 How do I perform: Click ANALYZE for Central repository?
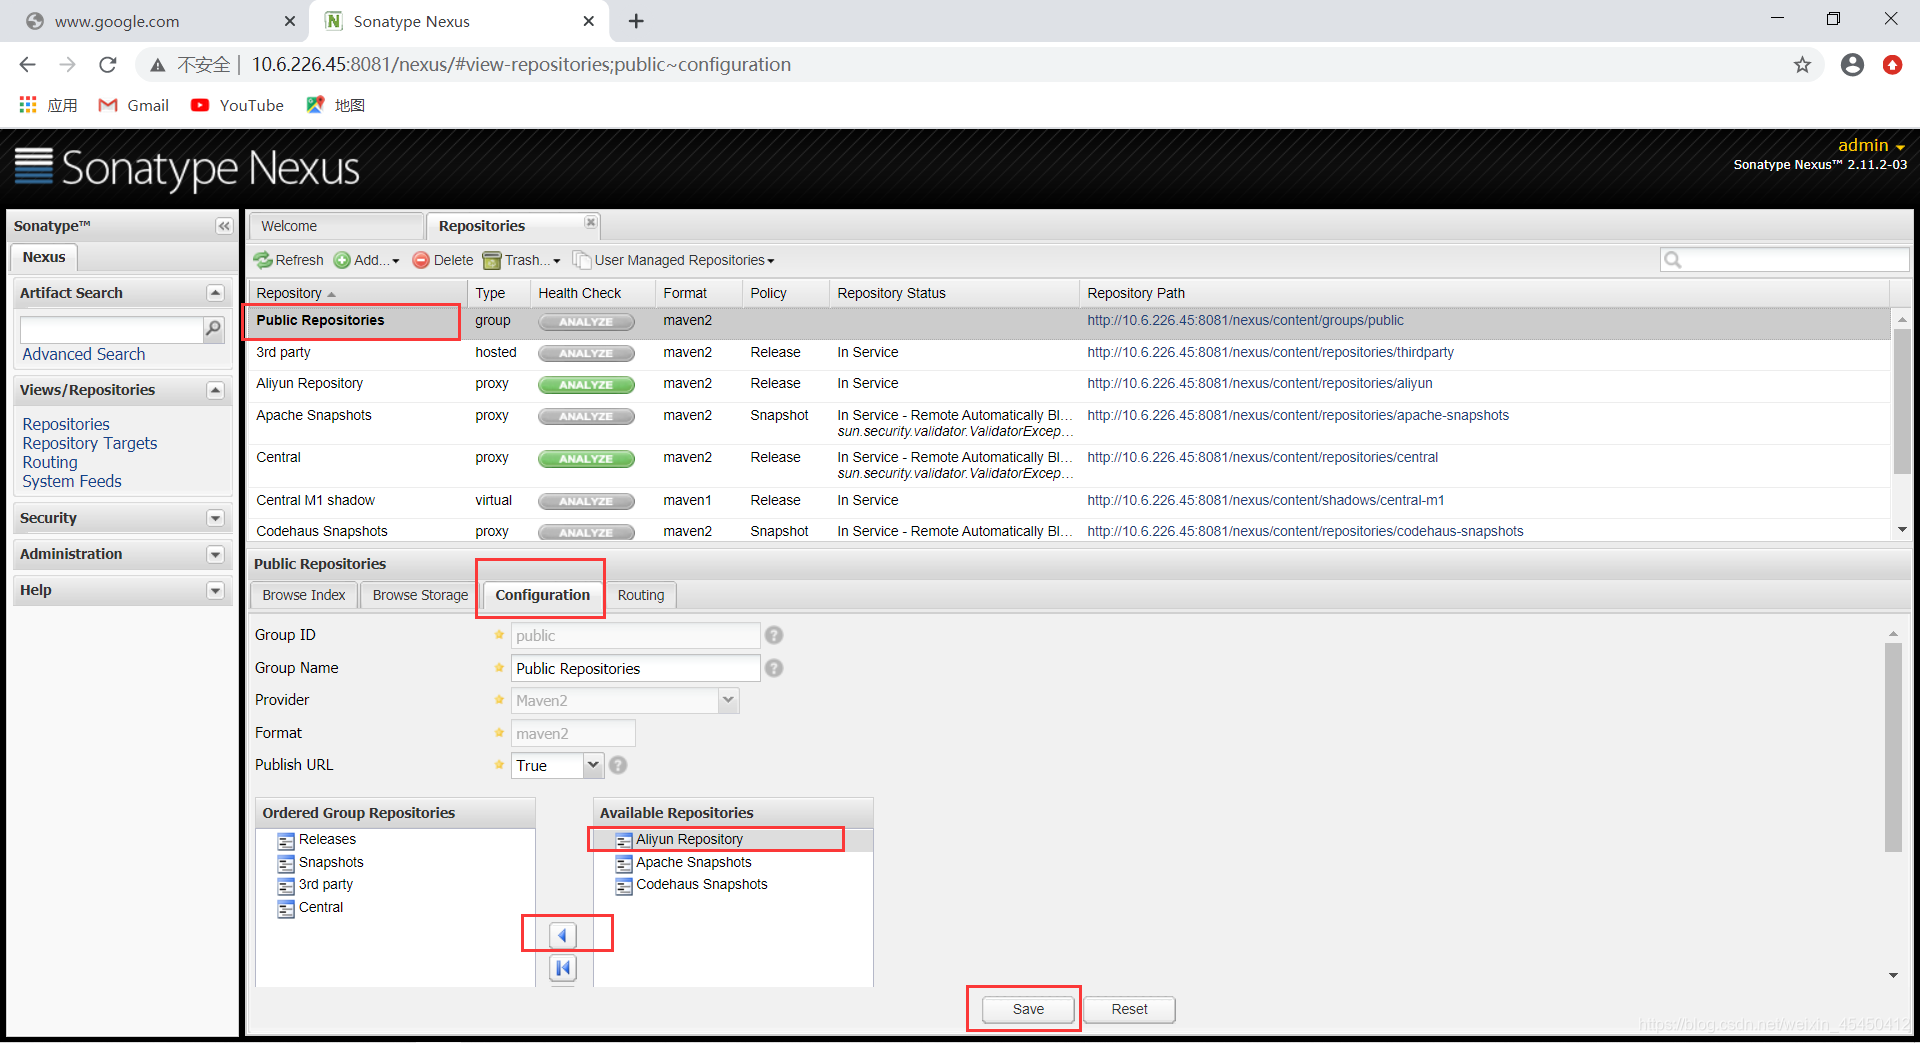(x=586, y=459)
